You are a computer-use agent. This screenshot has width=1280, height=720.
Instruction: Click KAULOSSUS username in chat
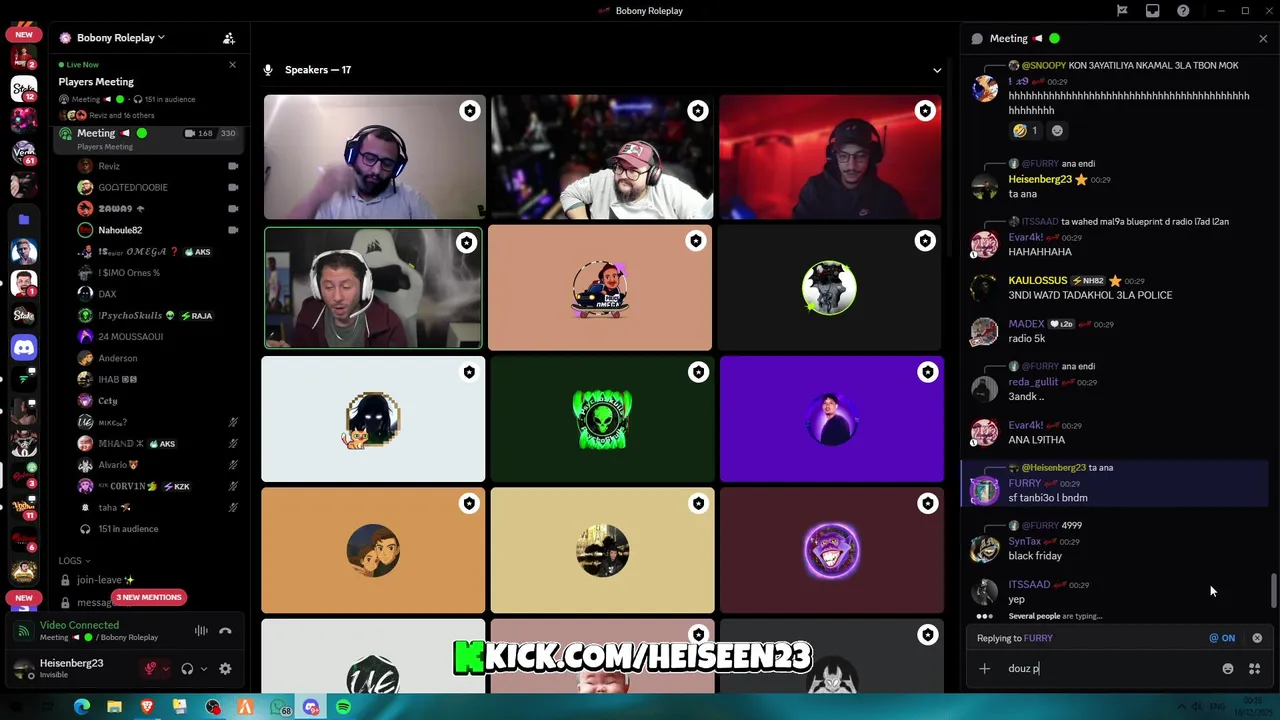coord(1038,281)
